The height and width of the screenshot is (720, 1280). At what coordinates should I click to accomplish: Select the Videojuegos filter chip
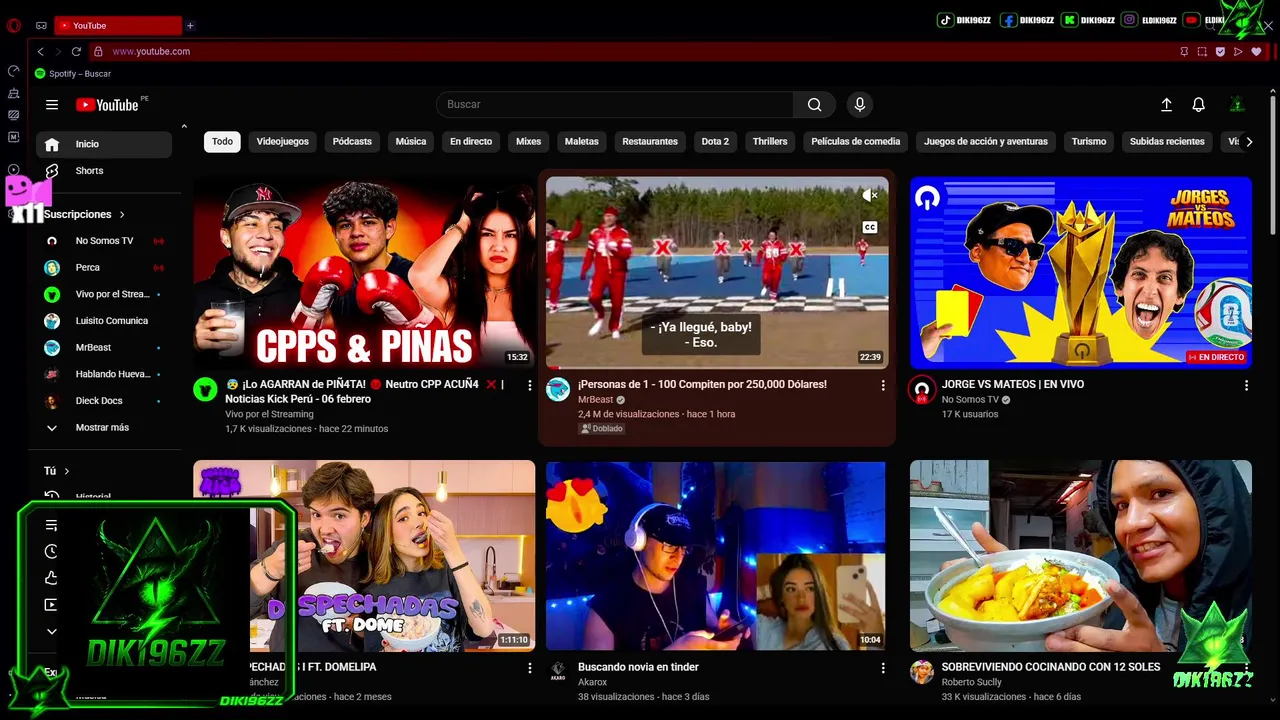click(x=283, y=142)
